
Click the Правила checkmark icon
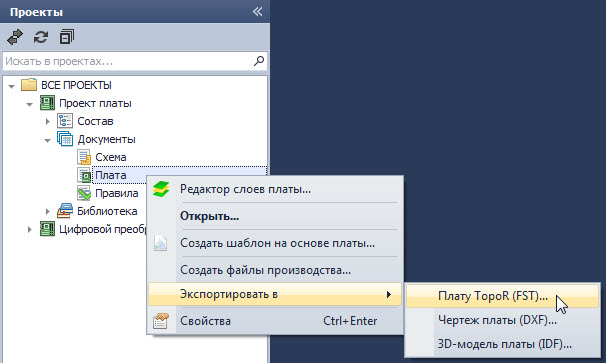(84, 193)
